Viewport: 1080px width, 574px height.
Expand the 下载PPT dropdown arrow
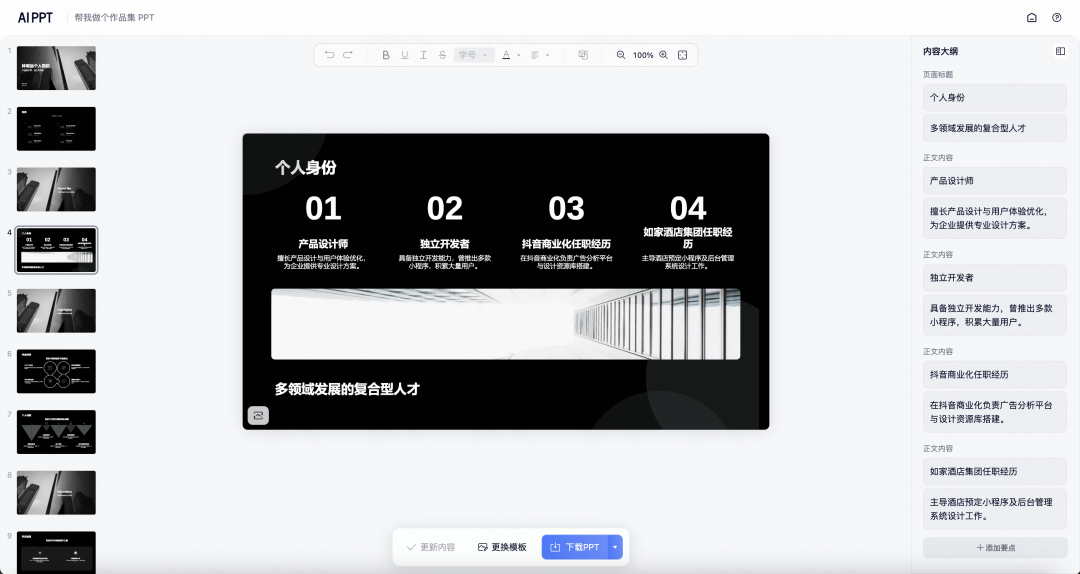pyautogui.click(x=615, y=547)
